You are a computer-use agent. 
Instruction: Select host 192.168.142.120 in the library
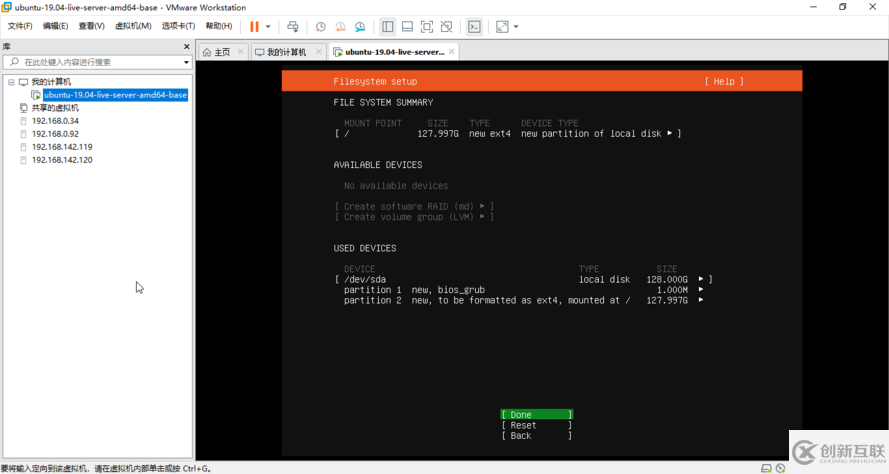[x=62, y=160]
